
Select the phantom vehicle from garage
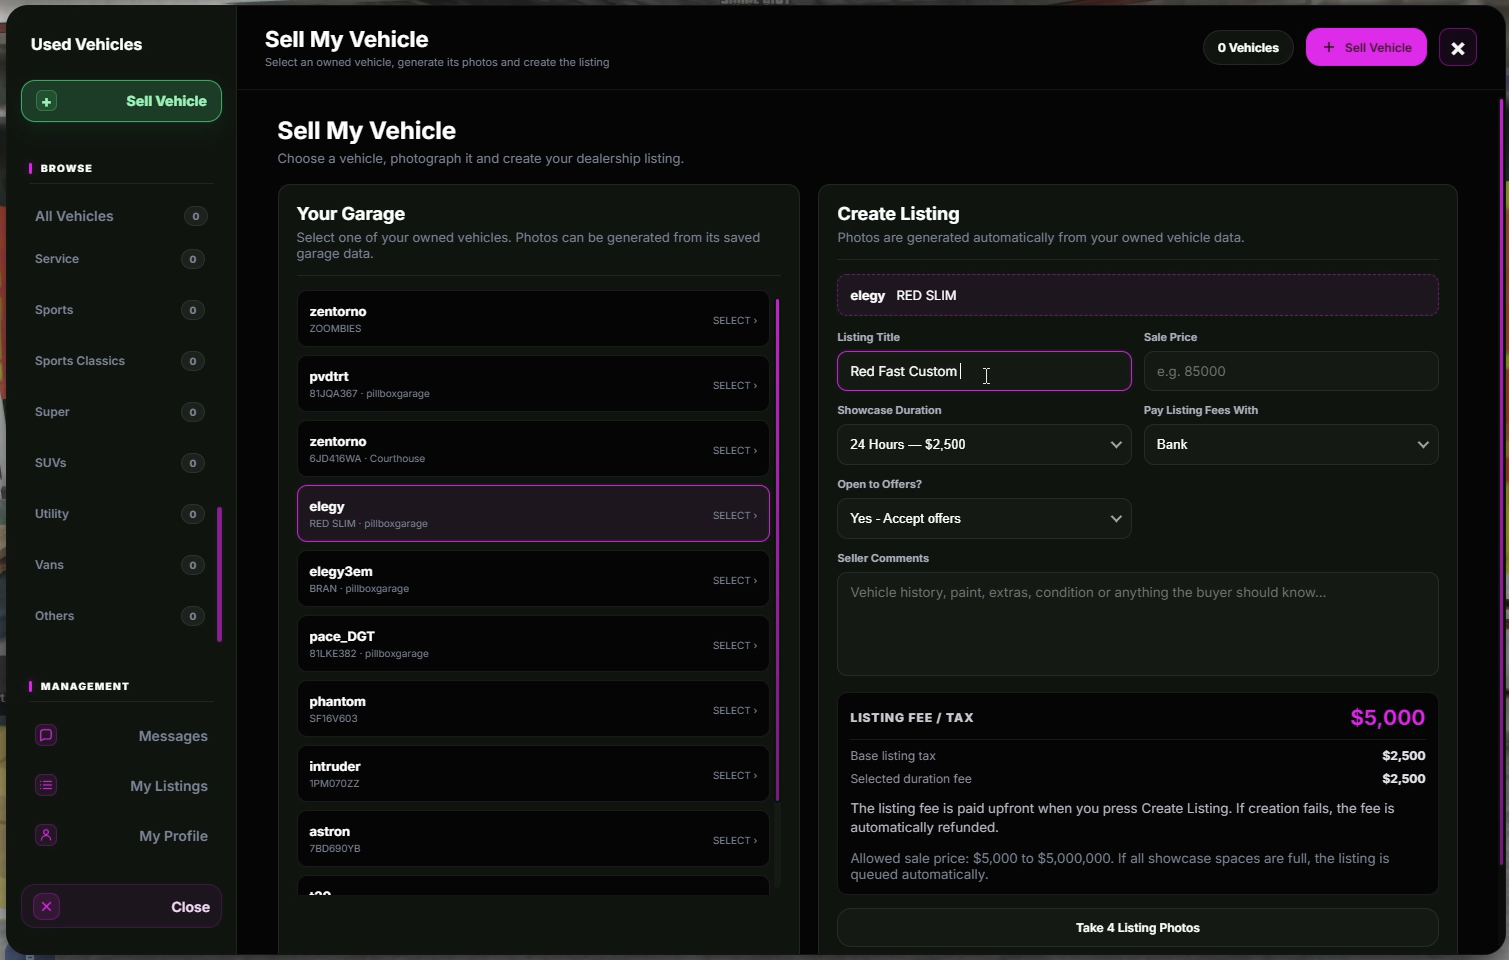click(533, 709)
